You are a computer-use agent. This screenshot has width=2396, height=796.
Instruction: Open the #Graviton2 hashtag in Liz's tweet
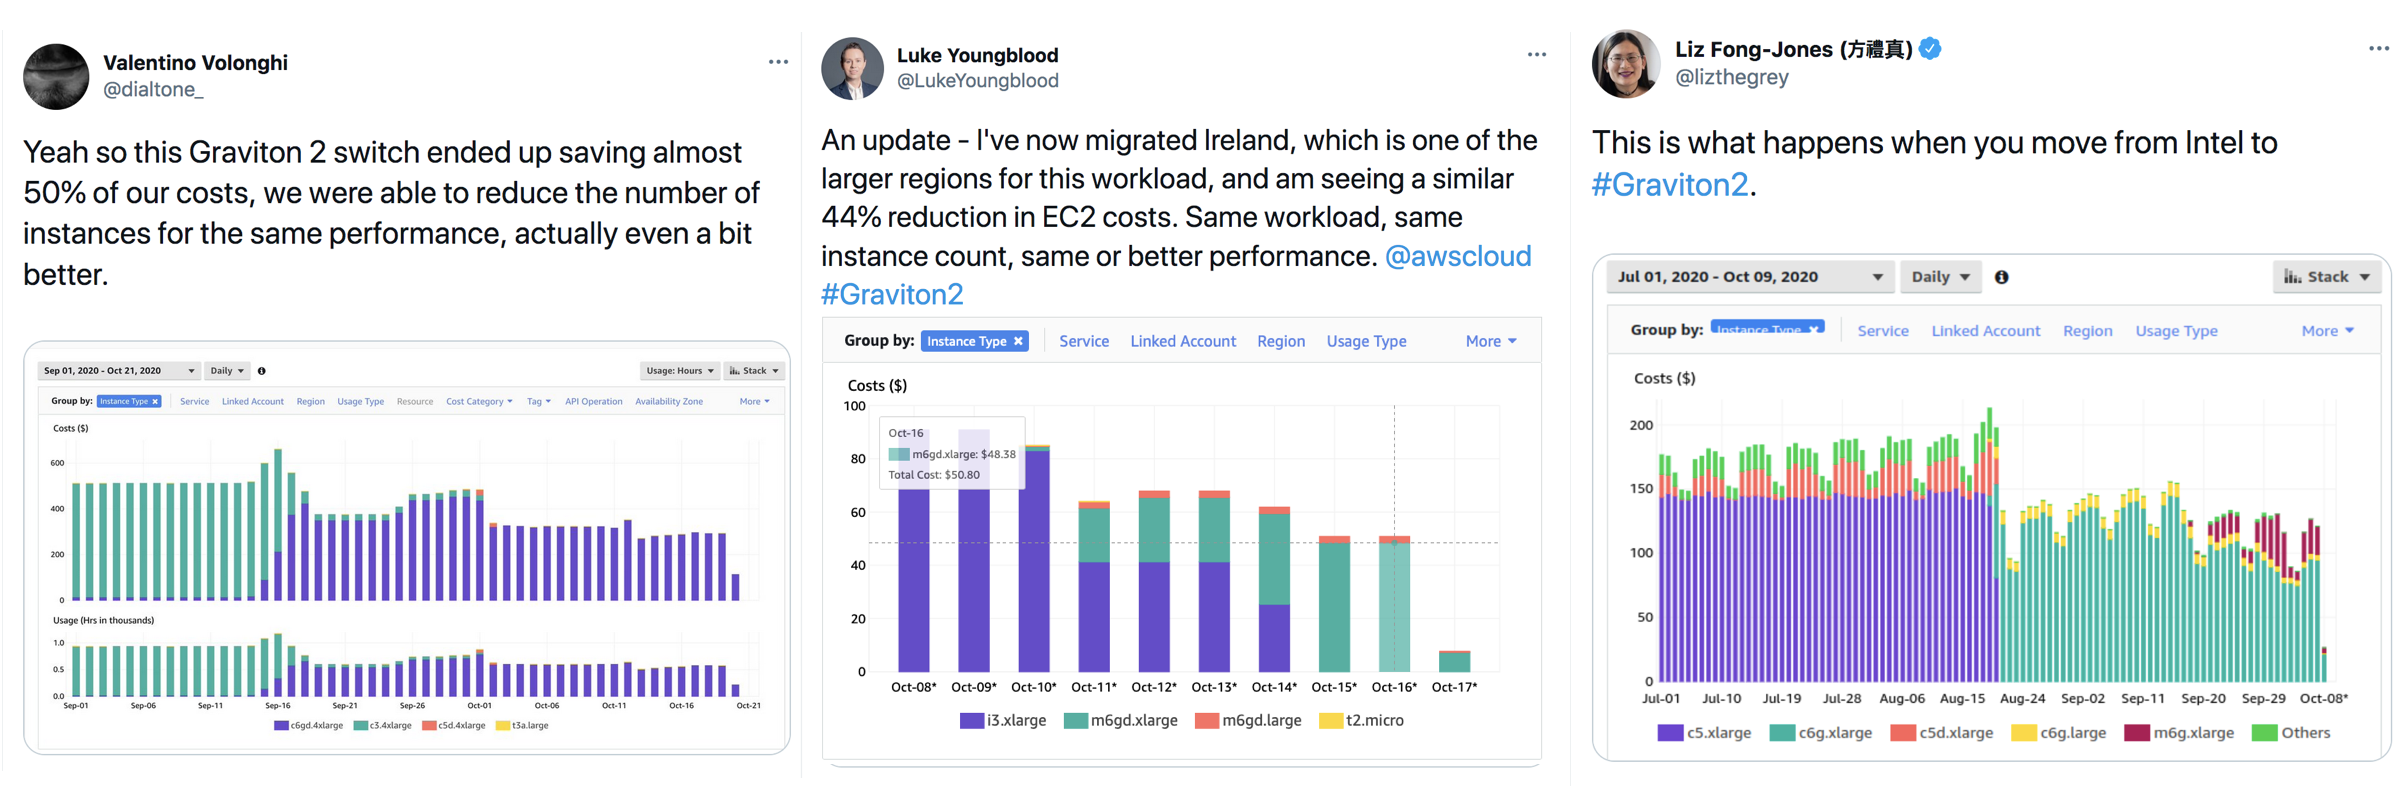1670,184
